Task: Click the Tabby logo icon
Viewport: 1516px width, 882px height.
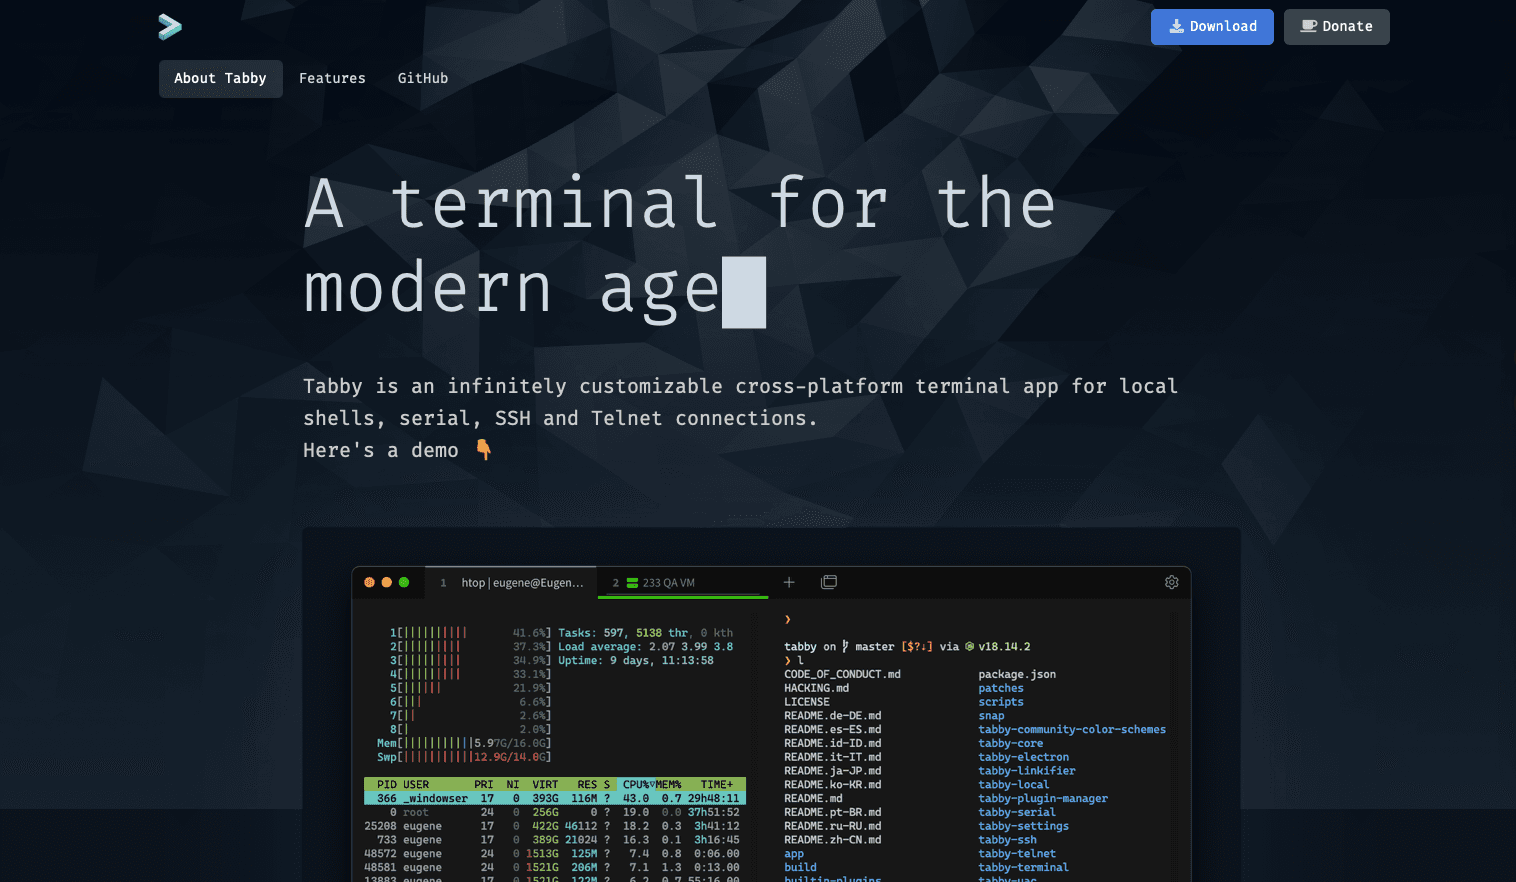Action: (x=170, y=27)
